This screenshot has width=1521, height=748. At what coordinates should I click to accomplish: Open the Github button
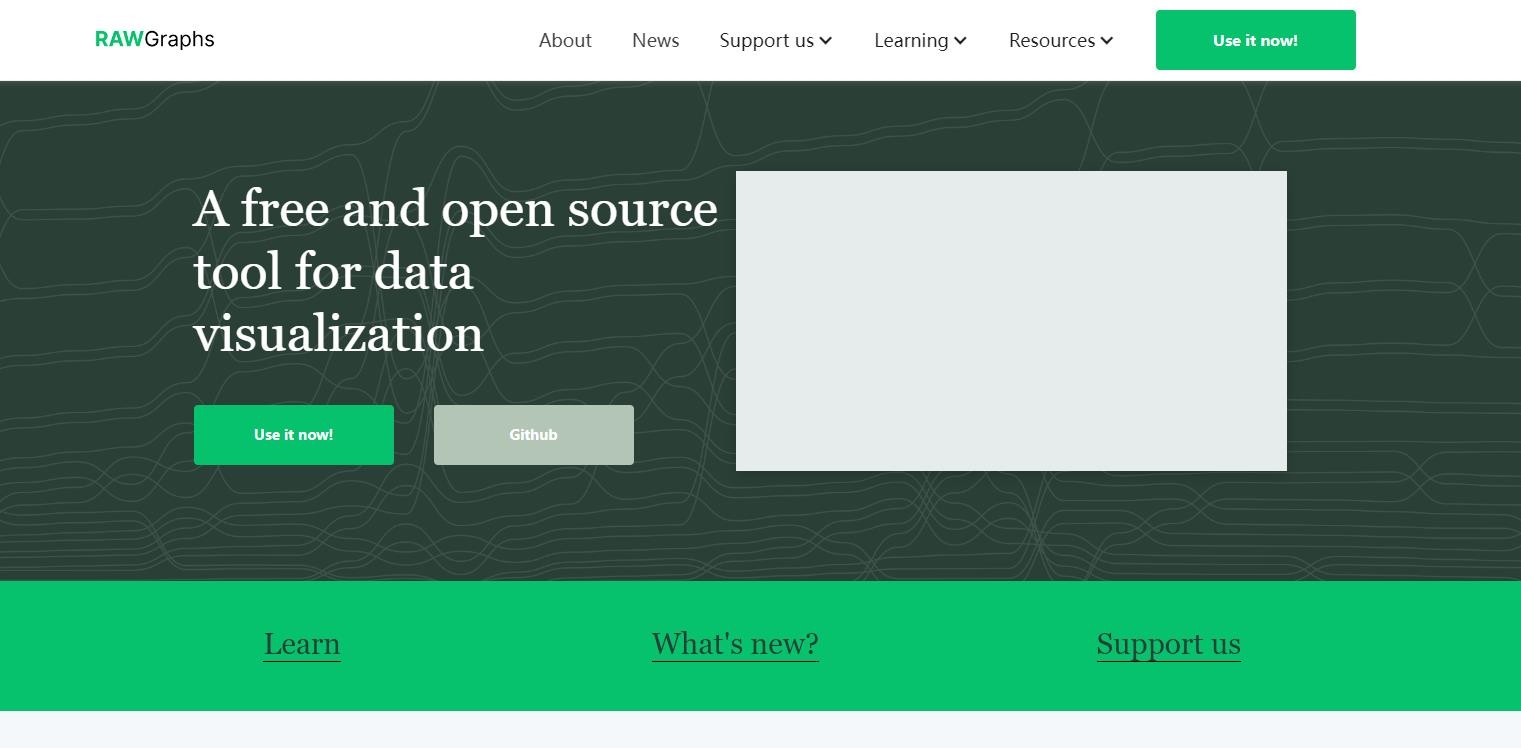[x=534, y=435]
